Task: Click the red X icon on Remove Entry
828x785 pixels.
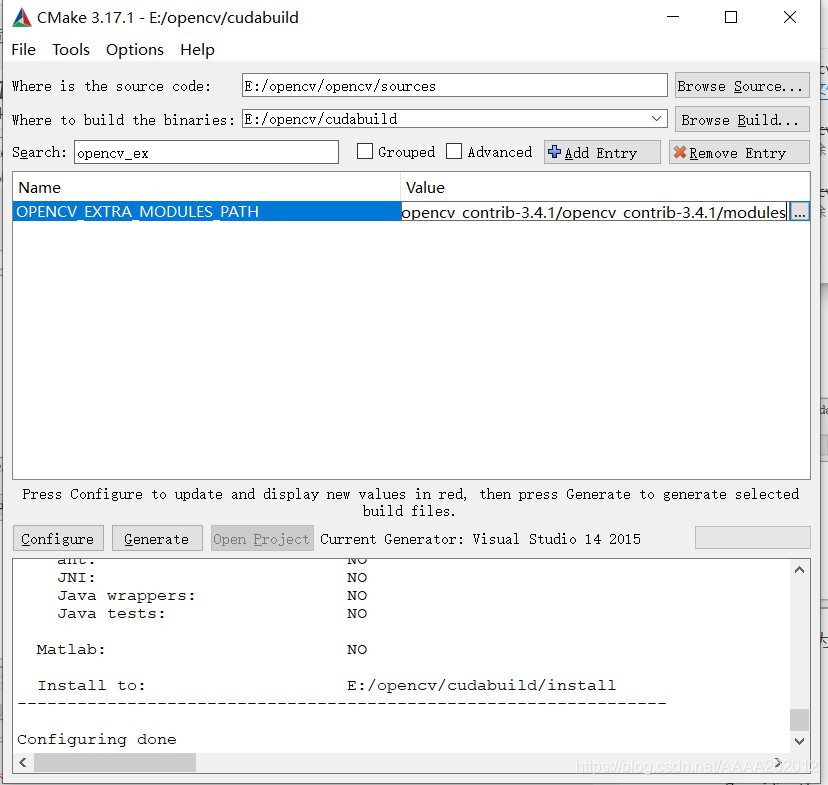Action: point(680,152)
